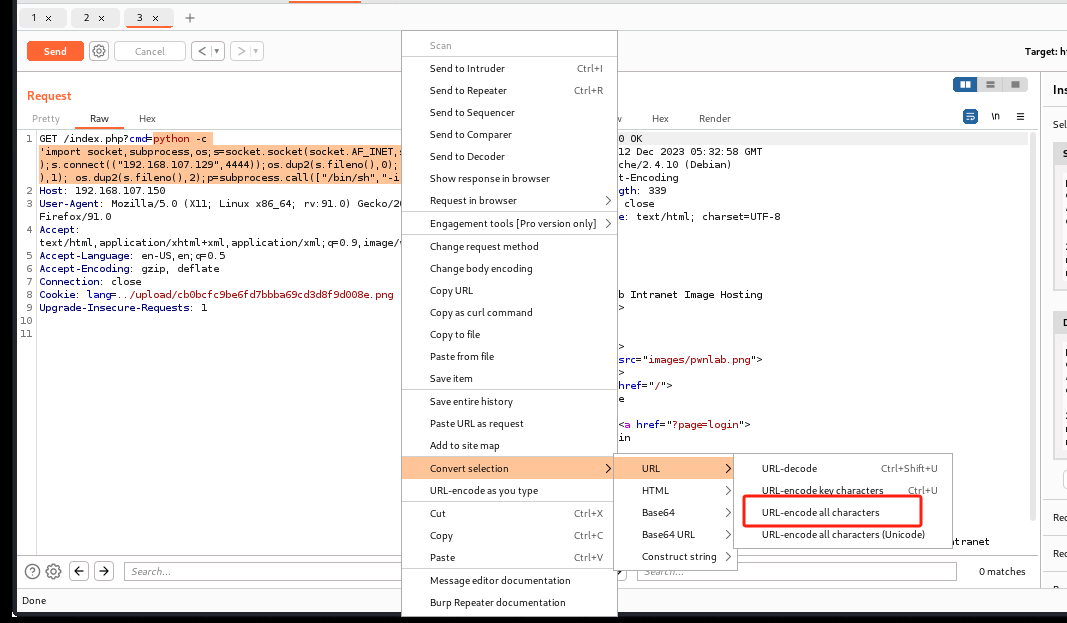Add a new Repeater tab
The height and width of the screenshot is (623, 1067).
[190, 18]
